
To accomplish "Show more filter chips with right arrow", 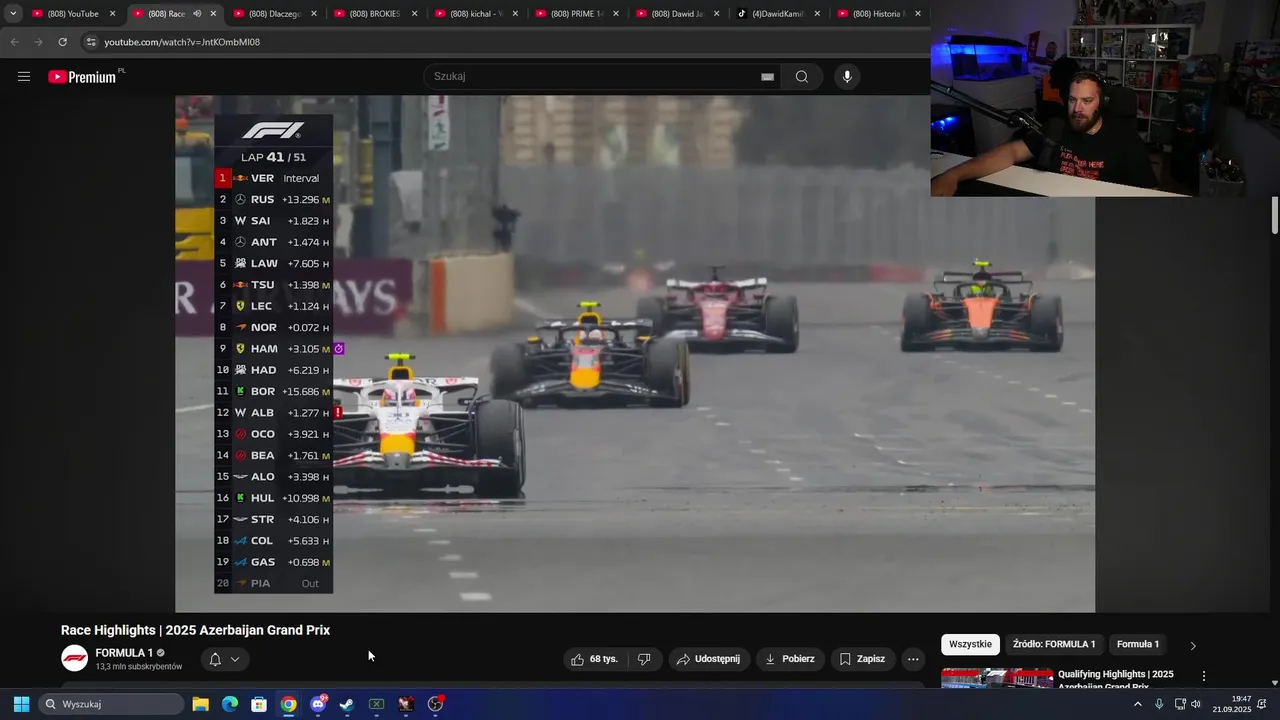I will pos(1192,646).
